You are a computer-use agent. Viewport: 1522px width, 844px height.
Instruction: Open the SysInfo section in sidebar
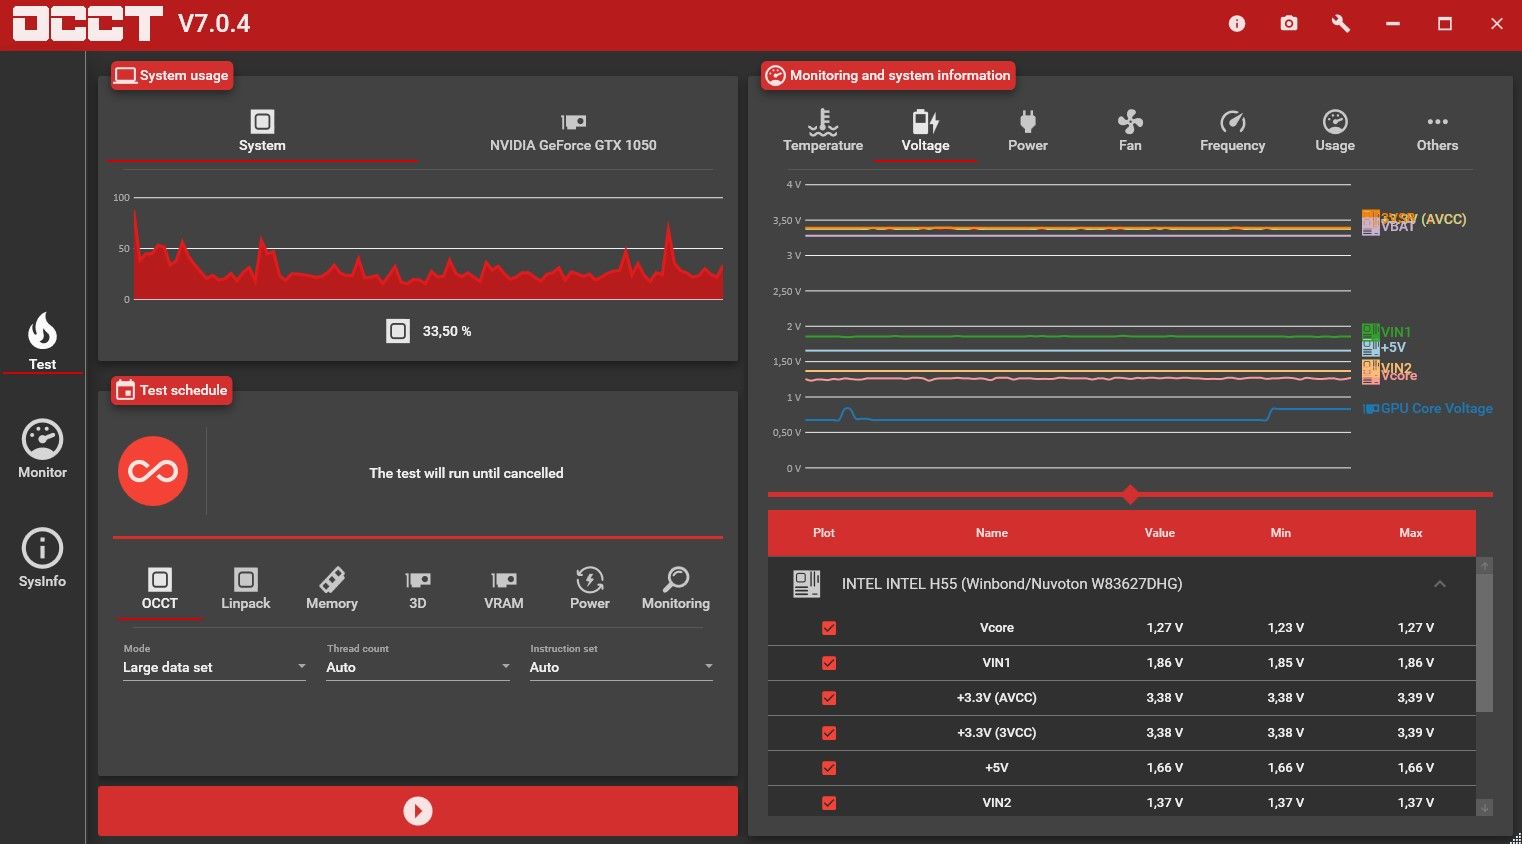(x=42, y=558)
